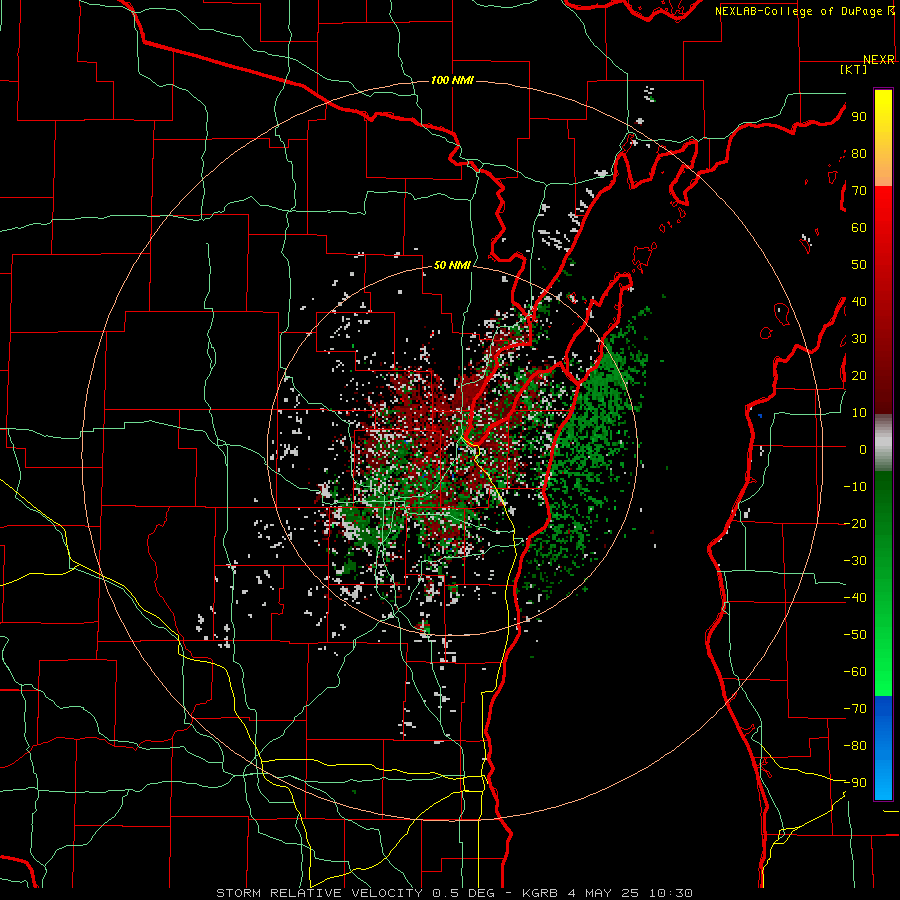Click the light blue segment near -90
The width and height of the screenshot is (900, 900).
pyautogui.click(x=883, y=781)
